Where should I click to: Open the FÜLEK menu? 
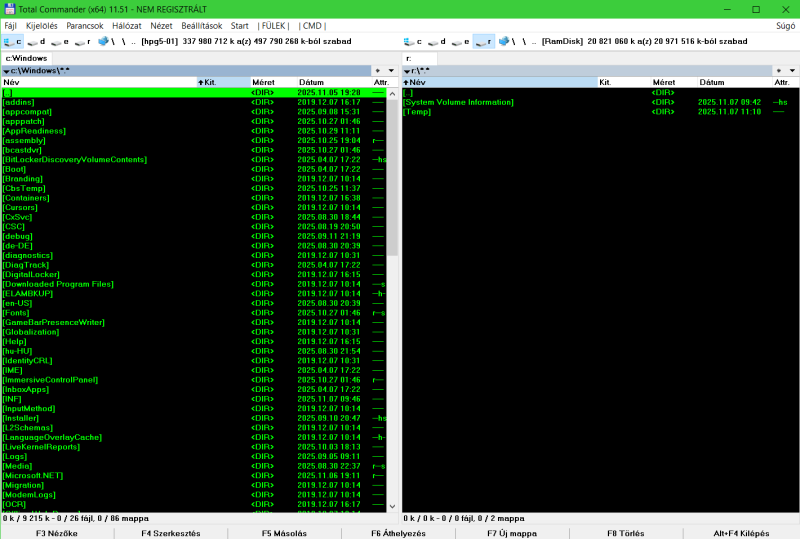[x=273, y=26]
